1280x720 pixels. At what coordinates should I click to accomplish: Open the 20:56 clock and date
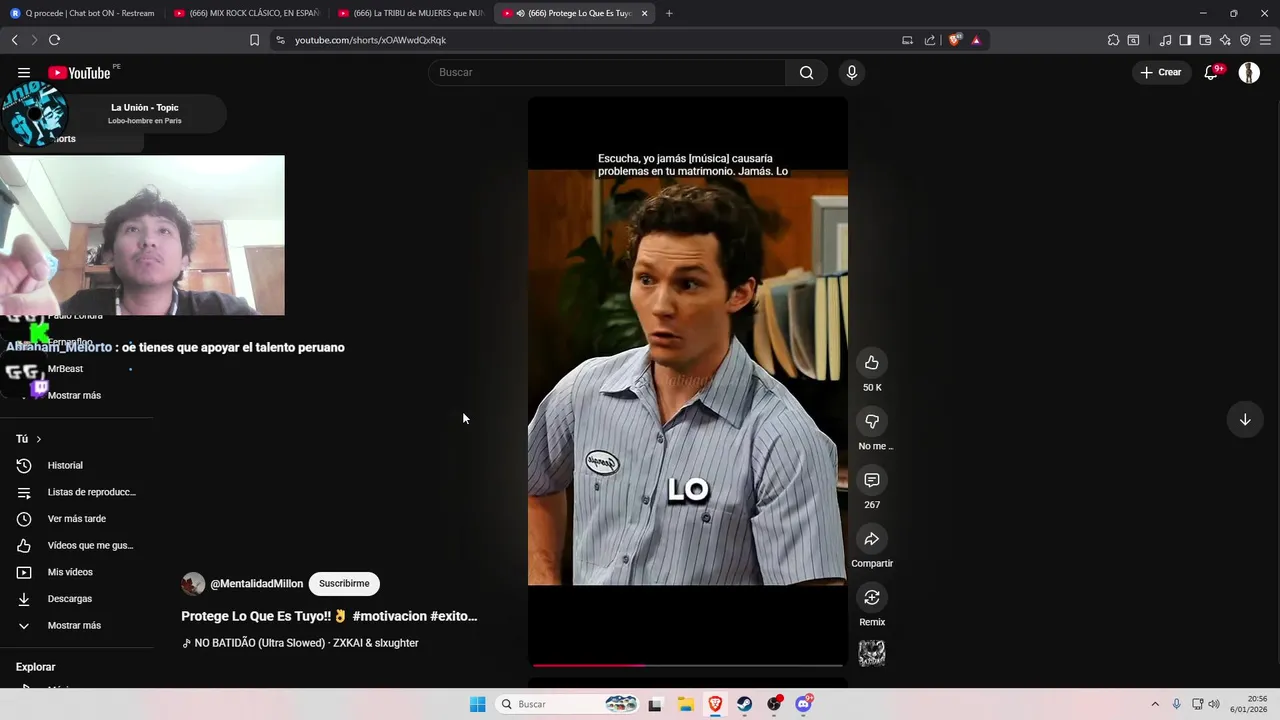point(1250,704)
